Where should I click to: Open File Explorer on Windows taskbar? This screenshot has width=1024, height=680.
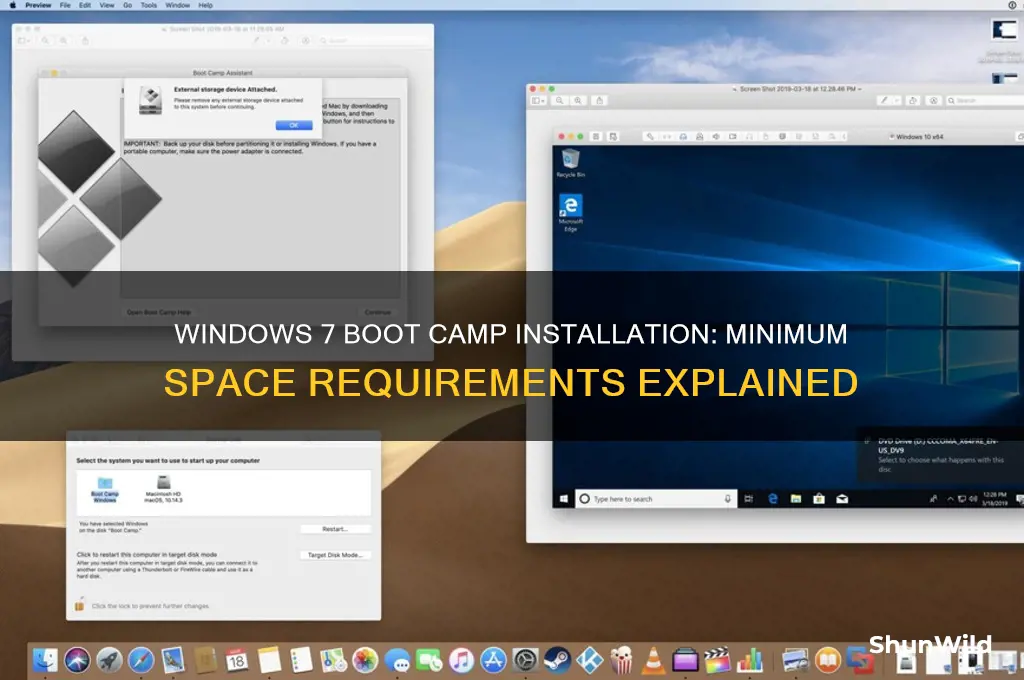point(796,499)
